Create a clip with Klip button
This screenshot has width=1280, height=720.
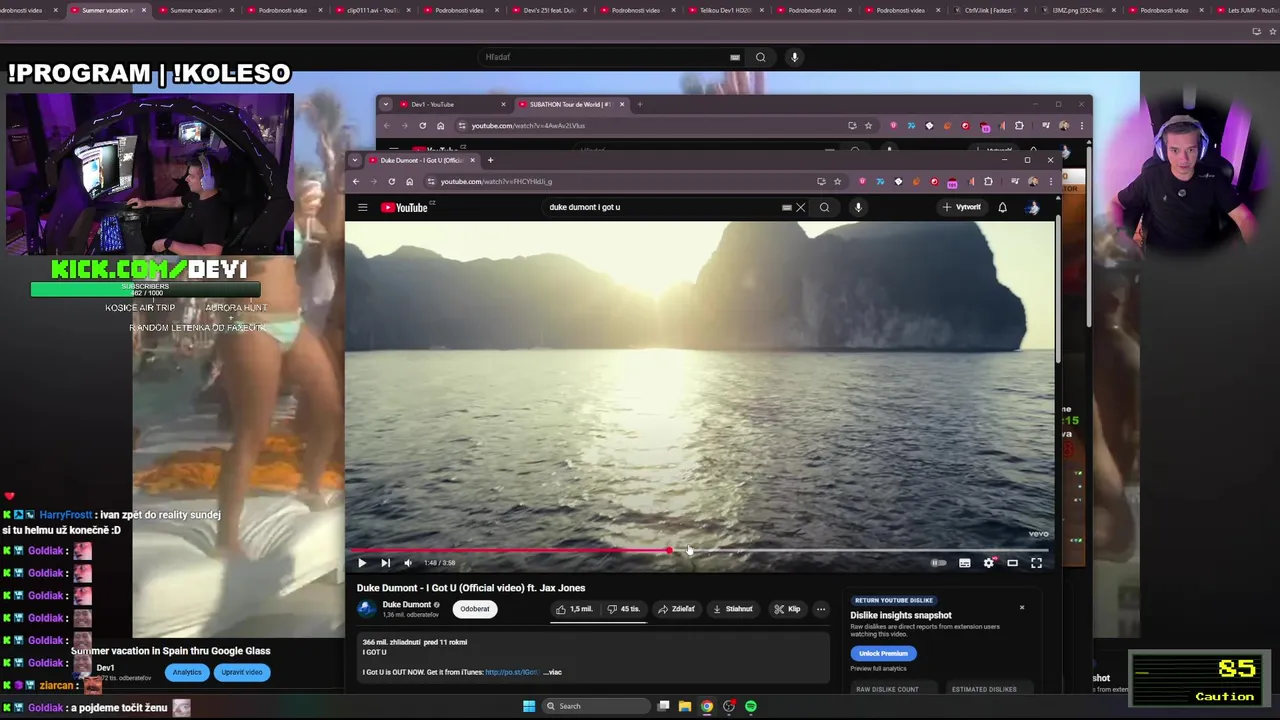click(787, 609)
